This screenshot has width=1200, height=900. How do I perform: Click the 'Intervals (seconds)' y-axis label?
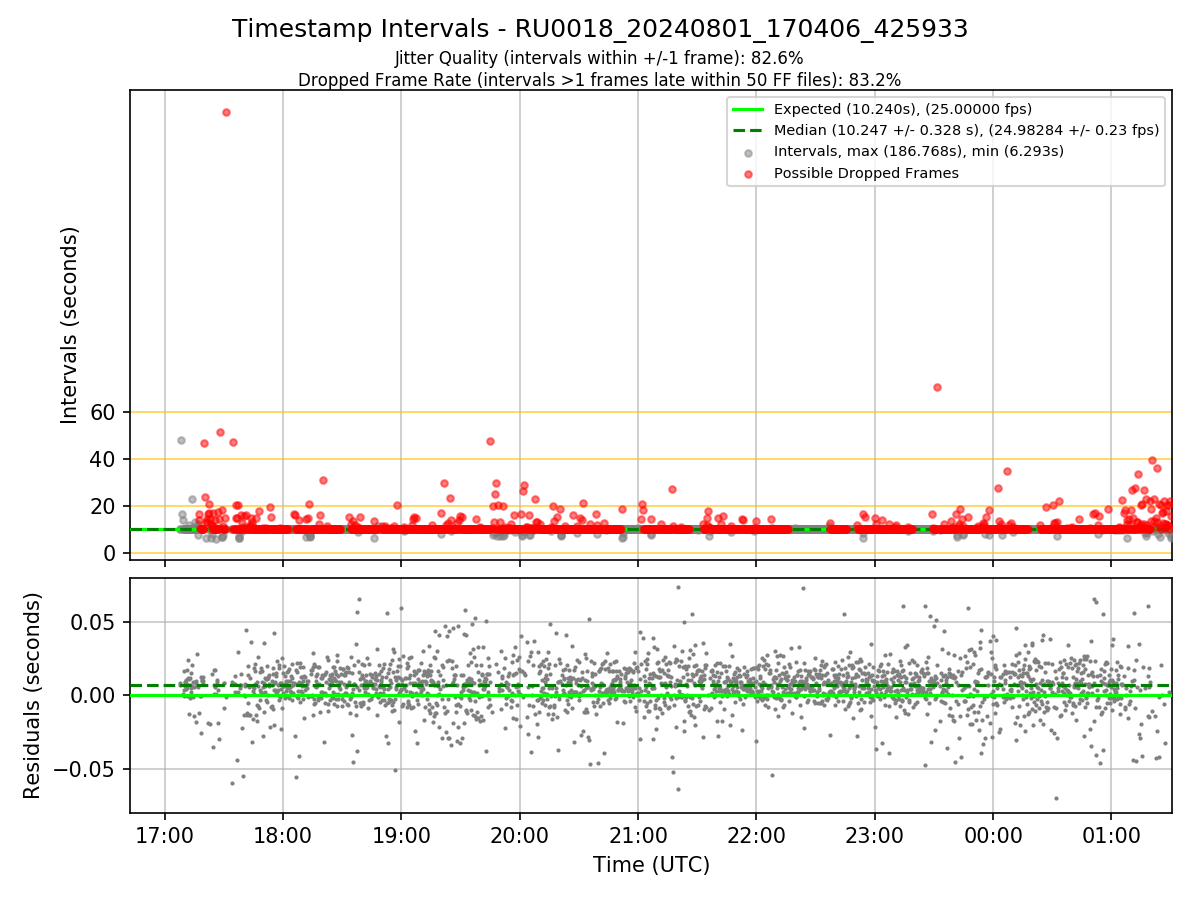(70, 325)
